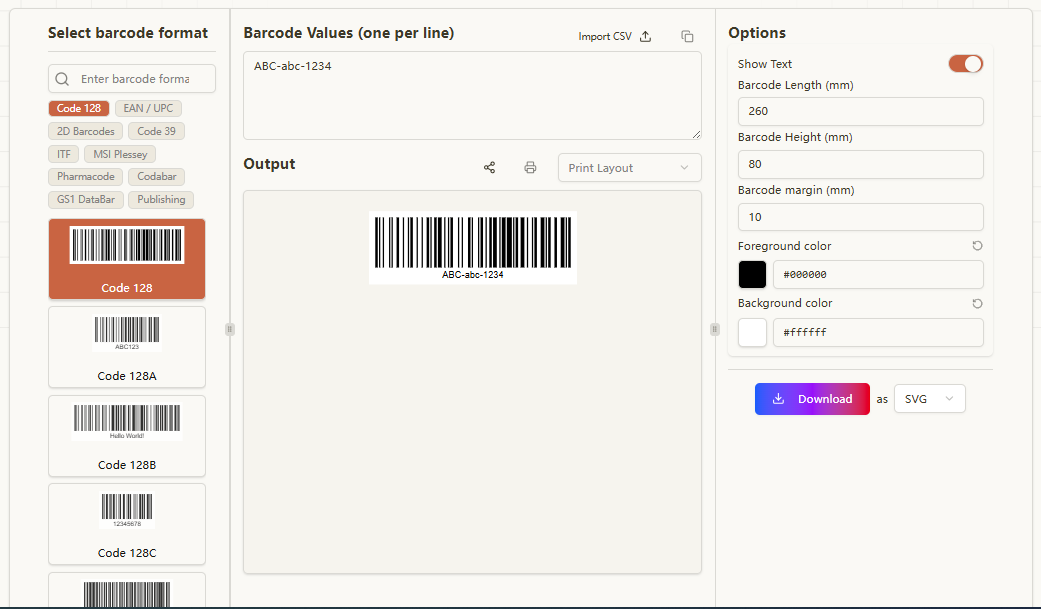Reset the Background color using its reset icon

coord(977,303)
